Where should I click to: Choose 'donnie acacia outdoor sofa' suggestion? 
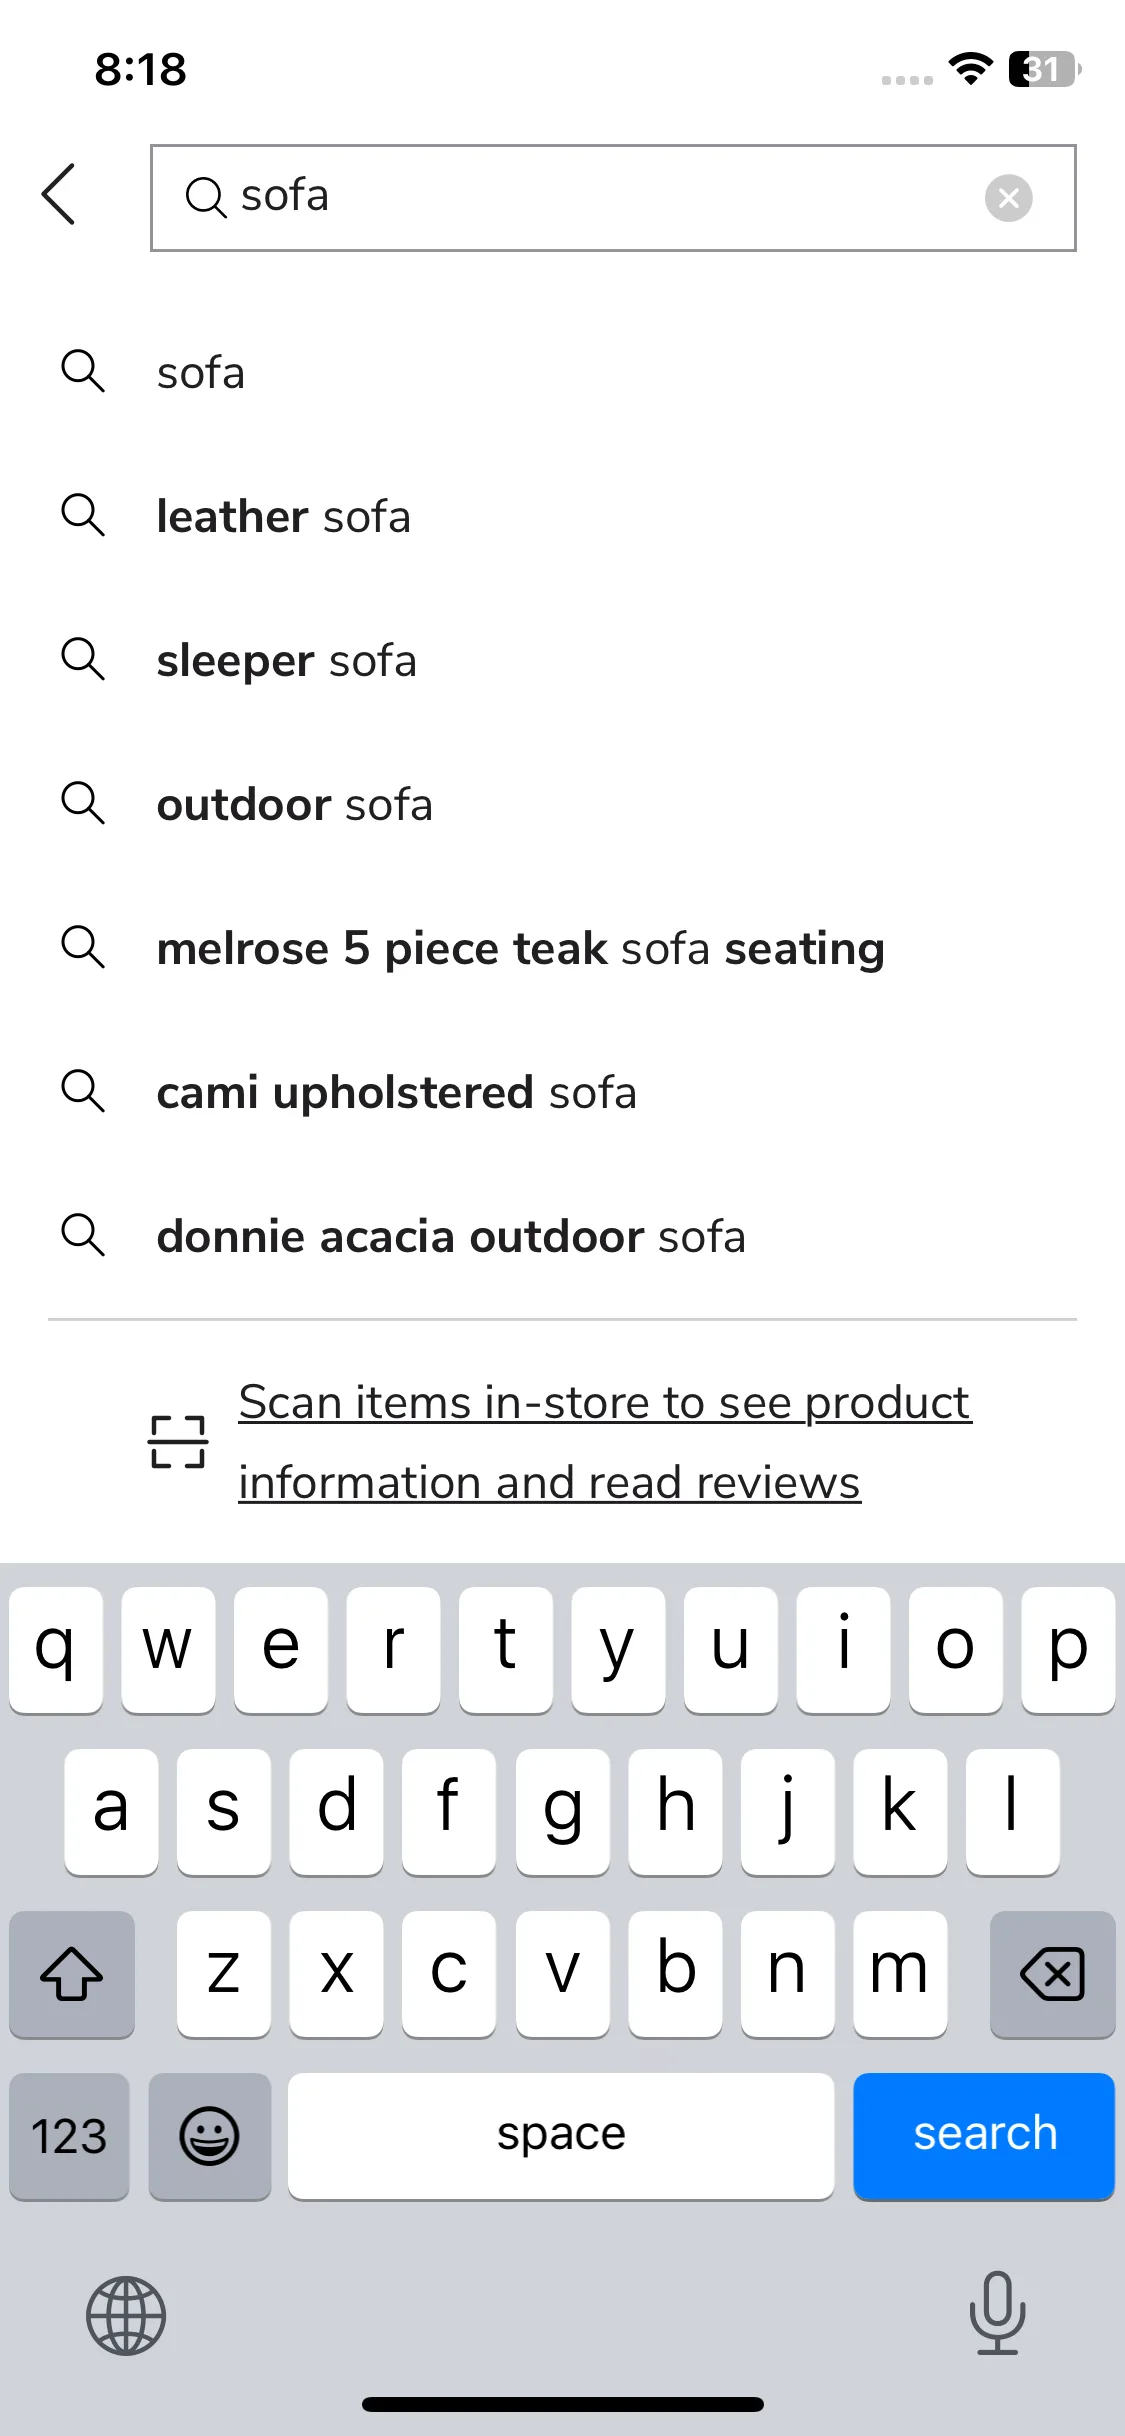(562, 1236)
